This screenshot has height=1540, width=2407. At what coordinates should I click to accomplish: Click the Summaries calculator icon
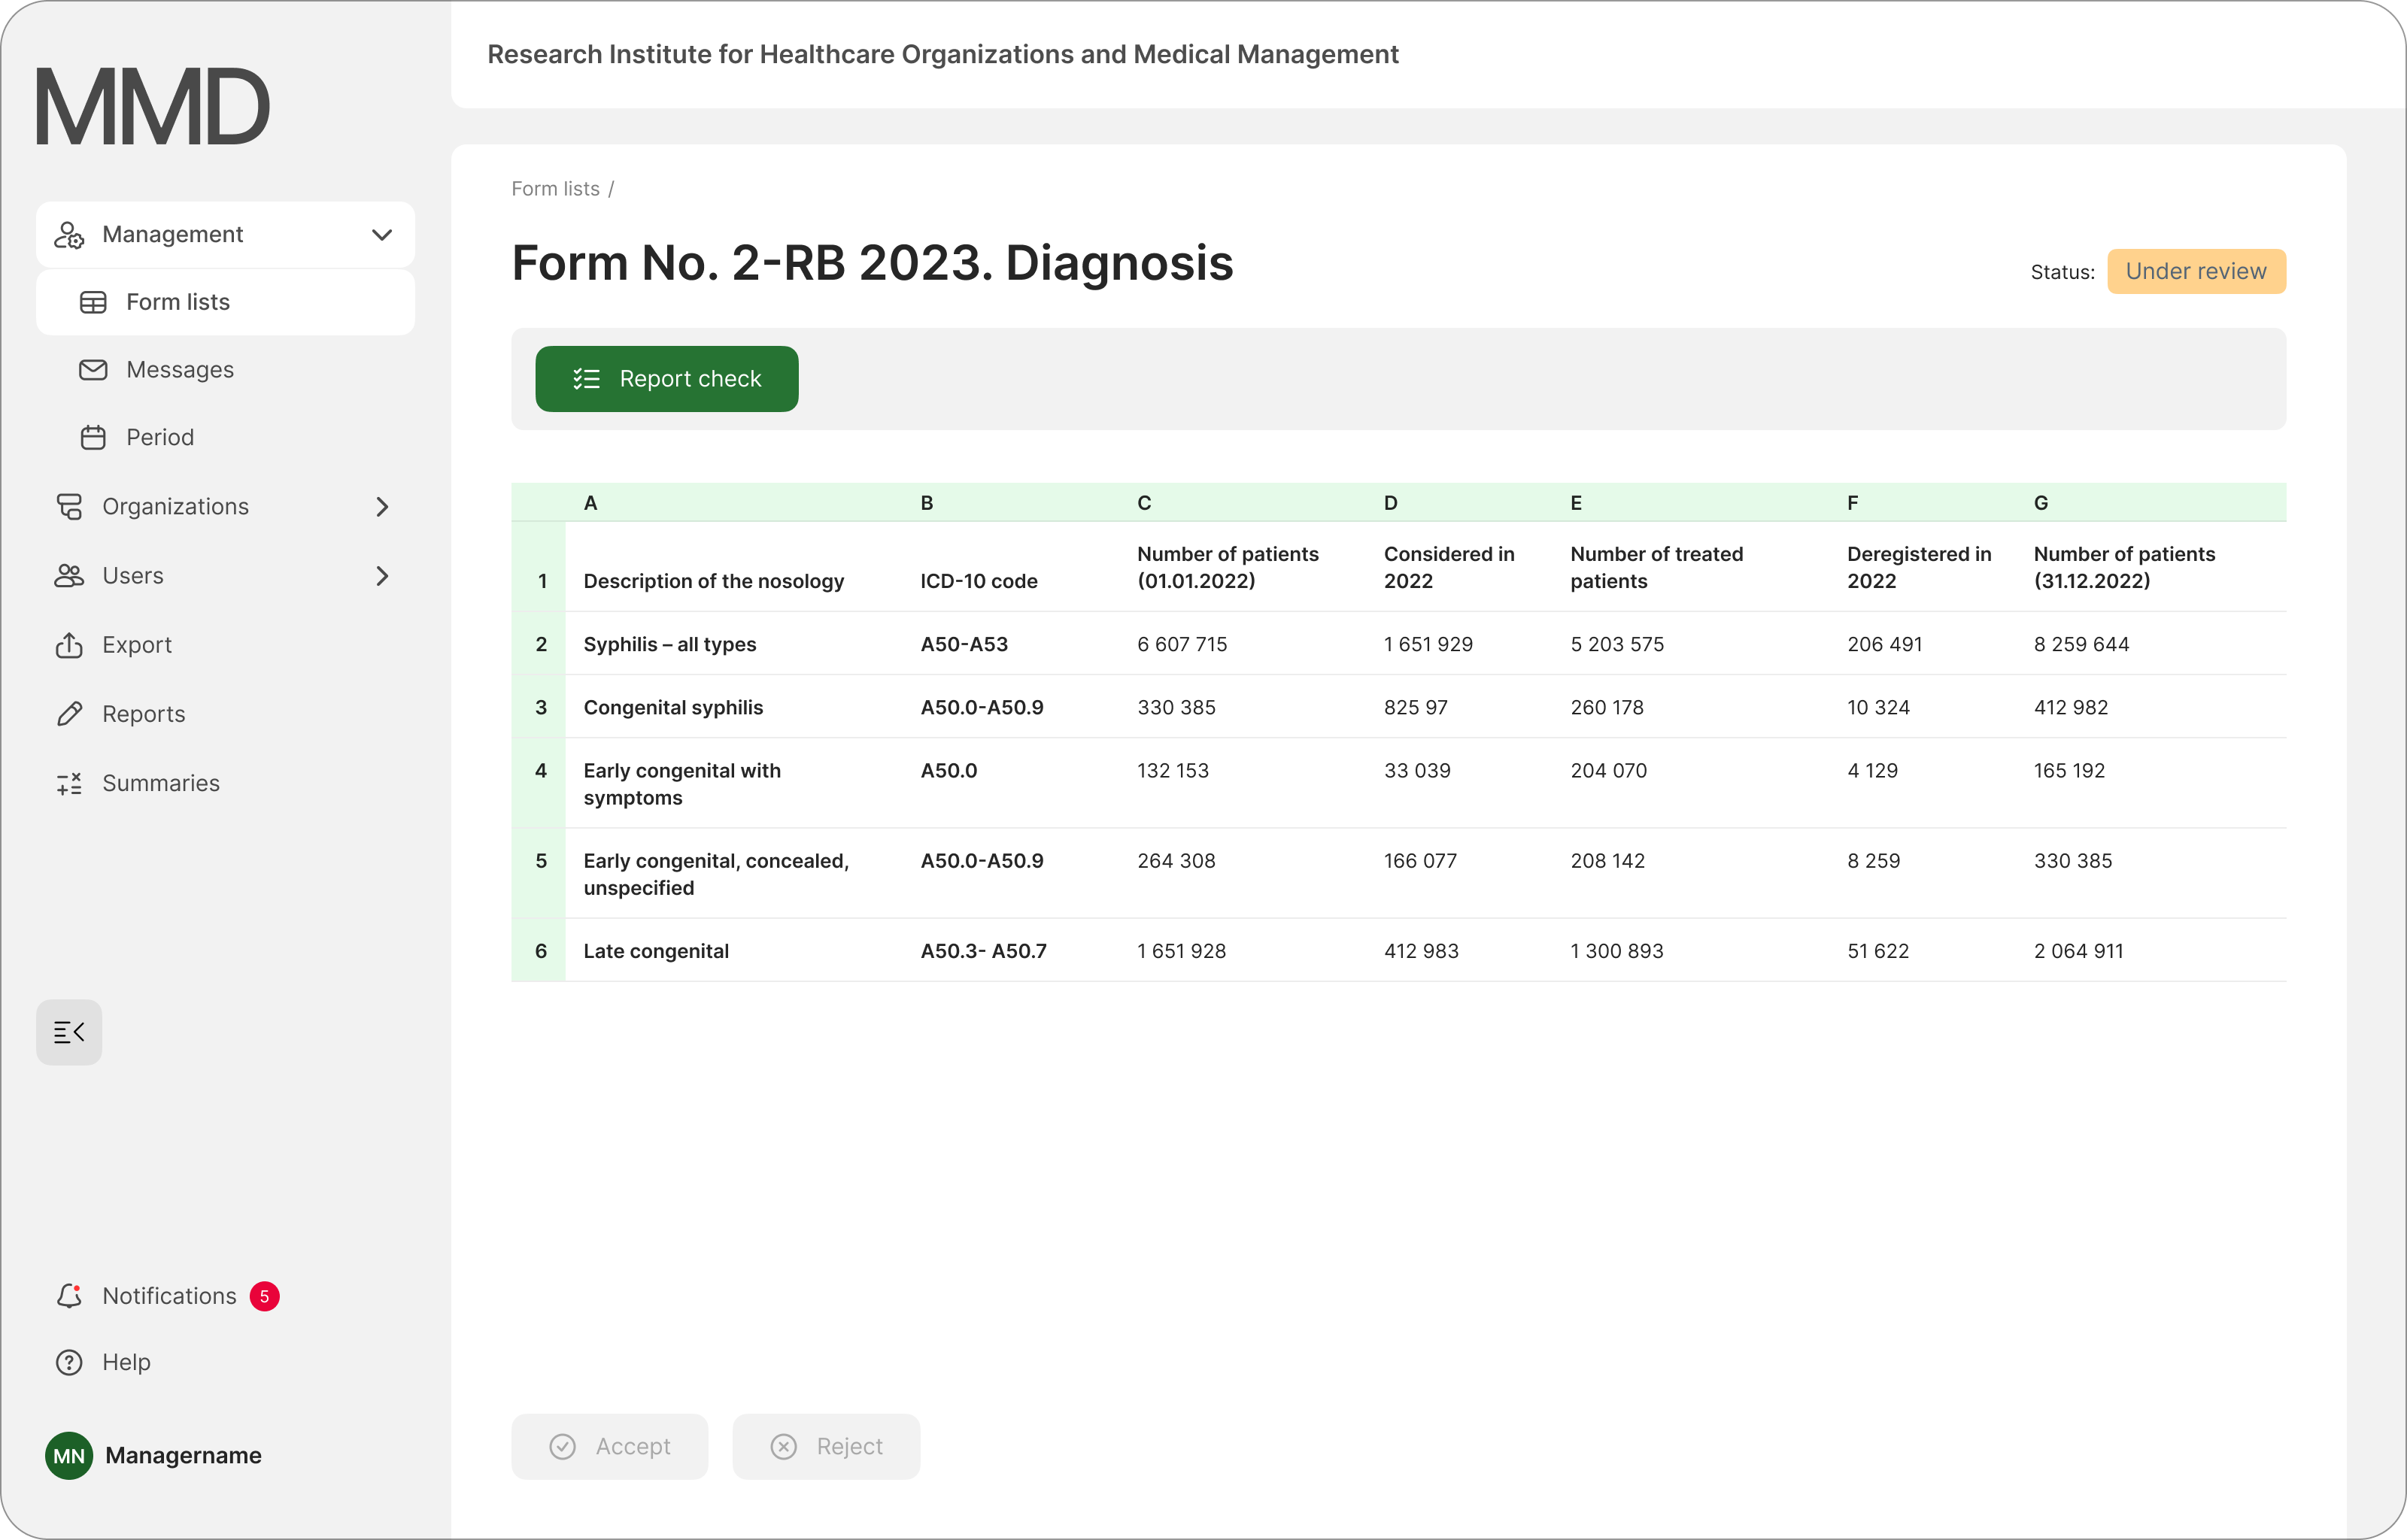[69, 783]
